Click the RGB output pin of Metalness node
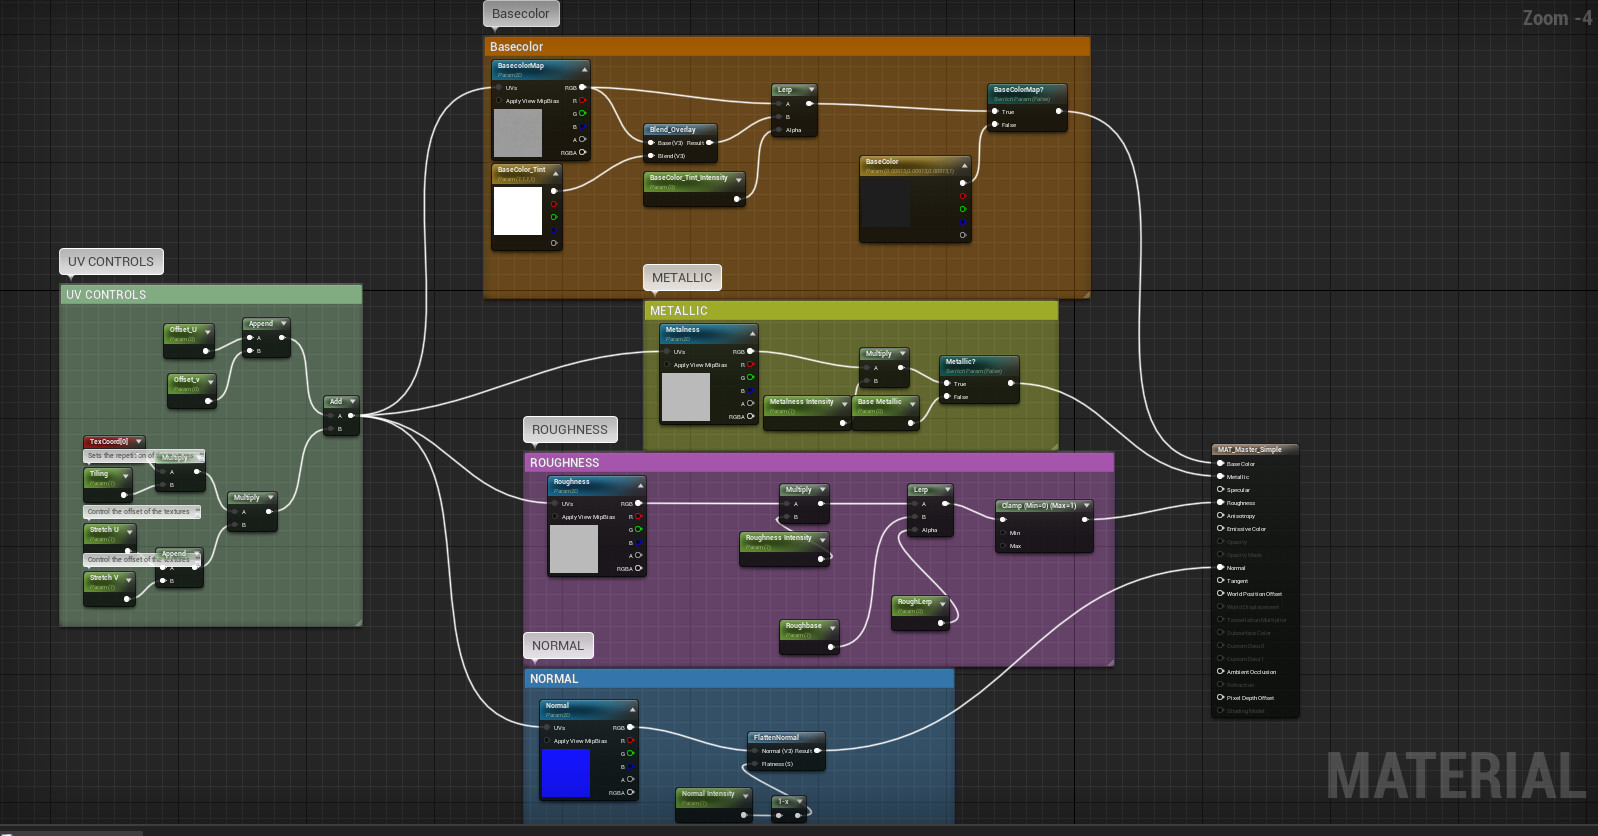This screenshot has width=1598, height=836. [750, 351]
